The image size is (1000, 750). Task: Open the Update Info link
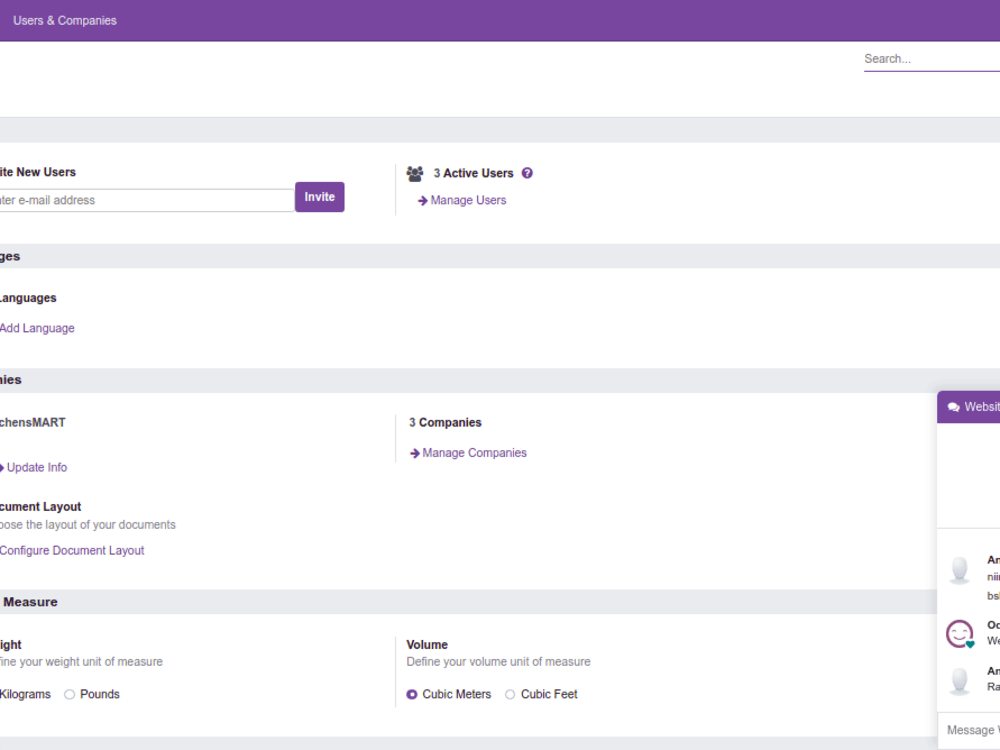(36, 467)
